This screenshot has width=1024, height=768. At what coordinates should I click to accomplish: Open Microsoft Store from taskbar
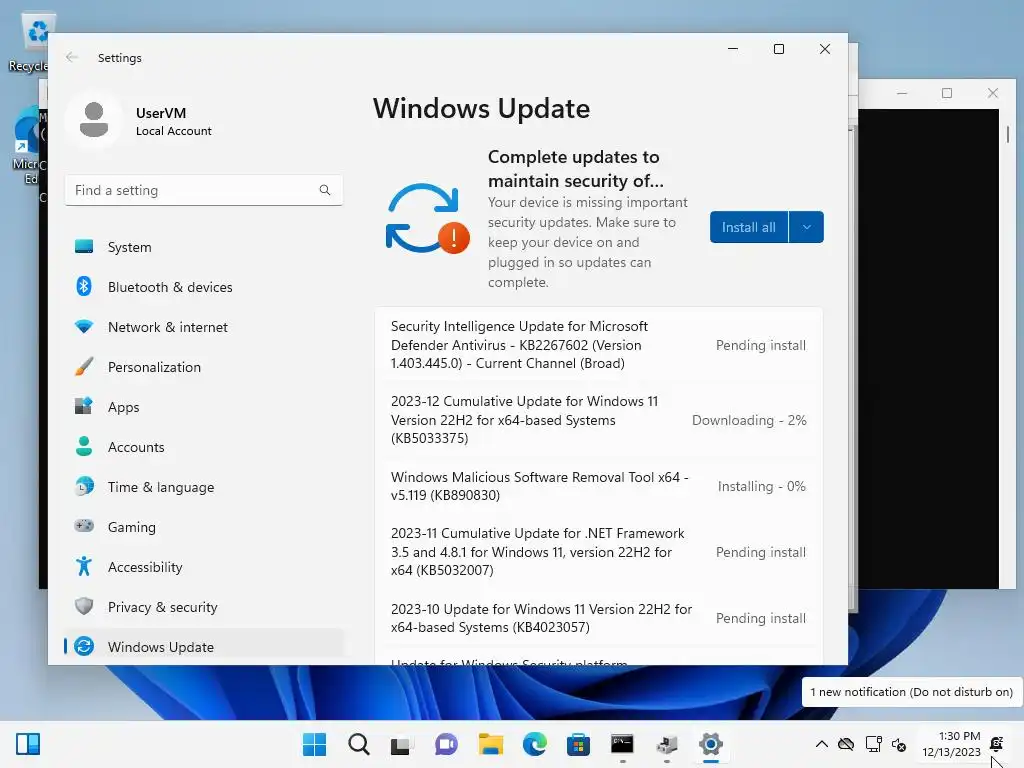(x=578, y=744)
